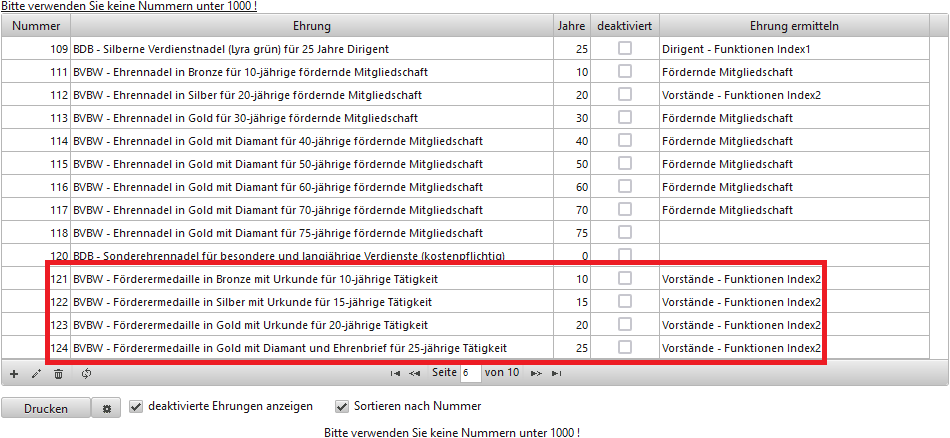Open print settings via the gear button
The width and height of the screenshot is (950, 438).
[107, 408]
